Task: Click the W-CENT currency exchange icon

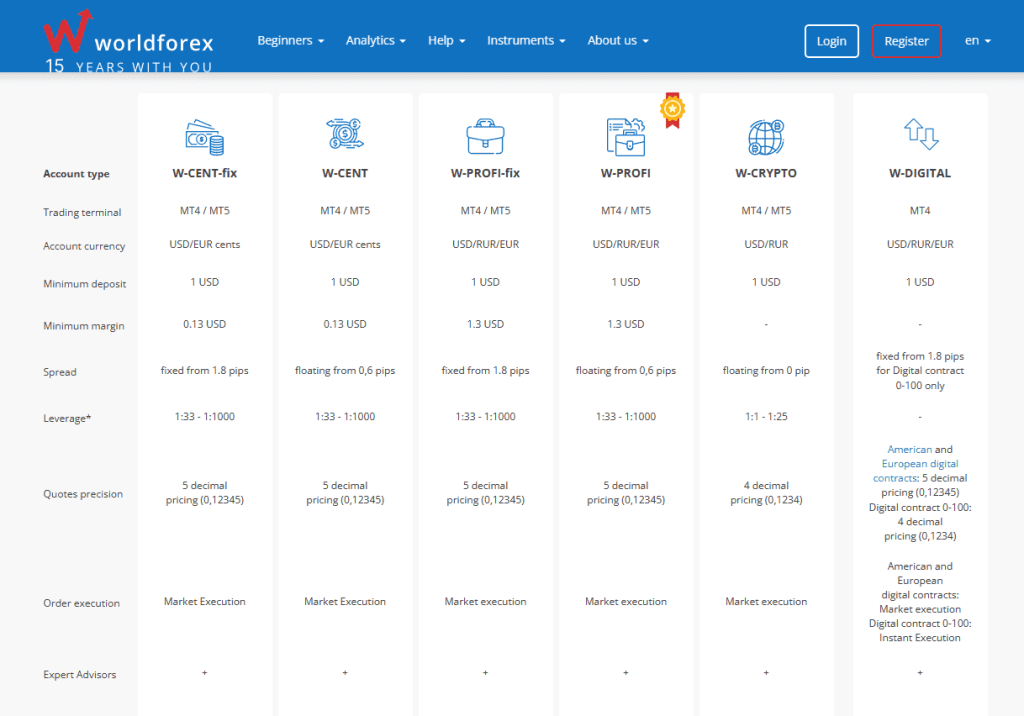Action: pyautogui.click(x=345, y=134)
